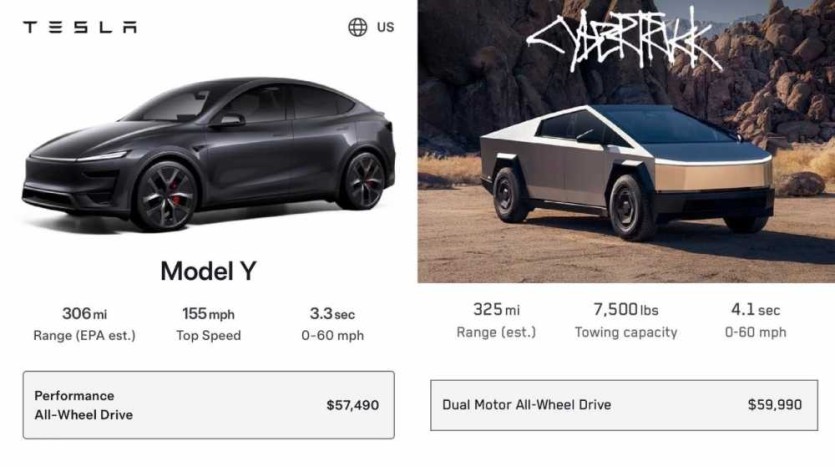Click the globe language icon
The width and height of the screenshot is (835, 467).
357,27
